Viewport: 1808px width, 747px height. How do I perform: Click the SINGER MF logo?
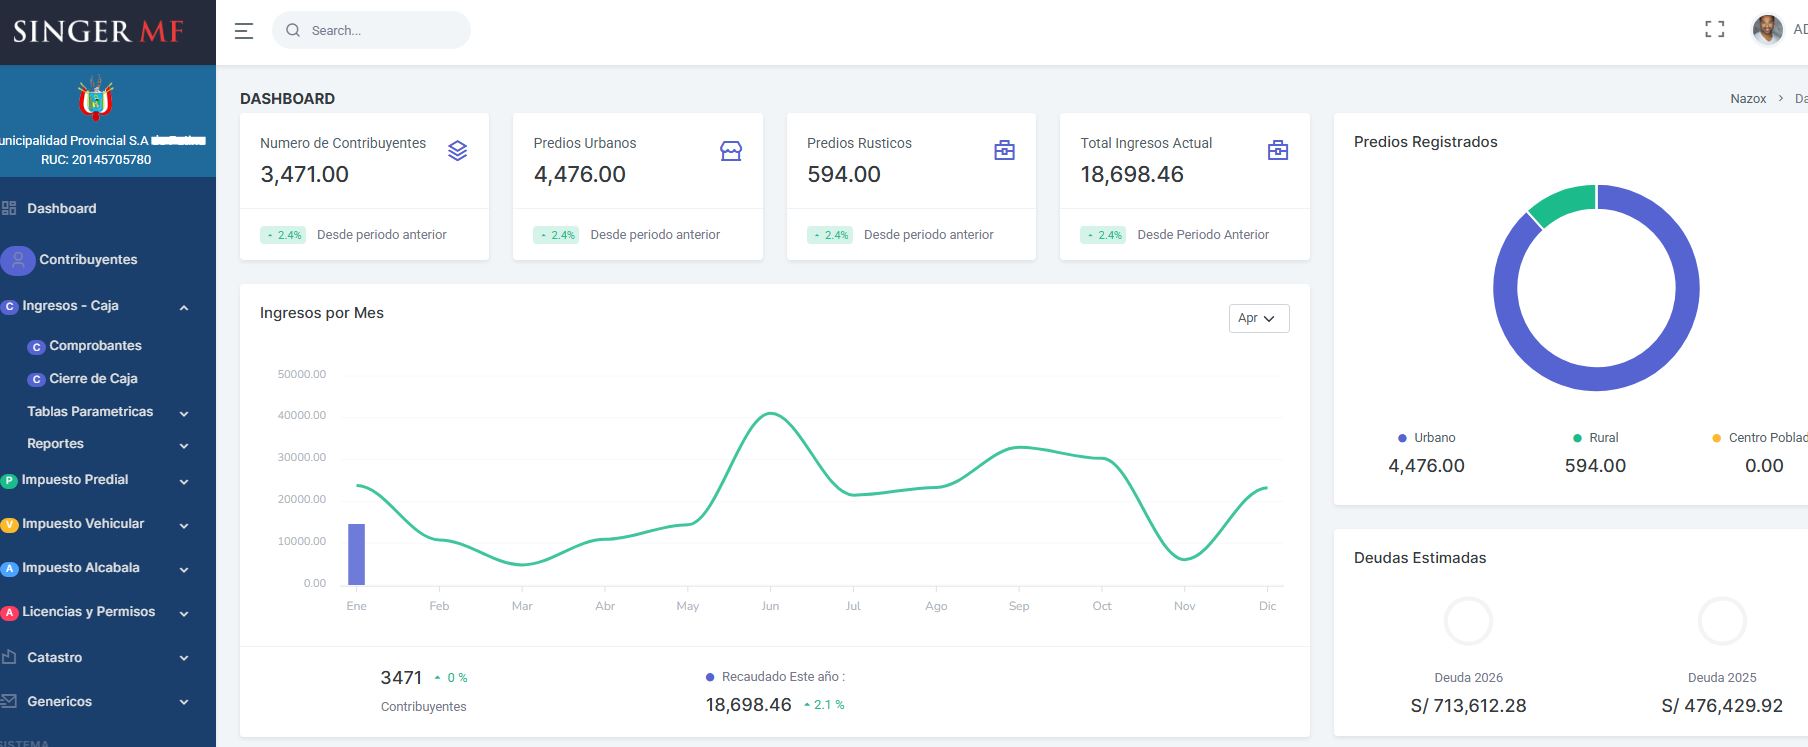click(x=98, y=32)
